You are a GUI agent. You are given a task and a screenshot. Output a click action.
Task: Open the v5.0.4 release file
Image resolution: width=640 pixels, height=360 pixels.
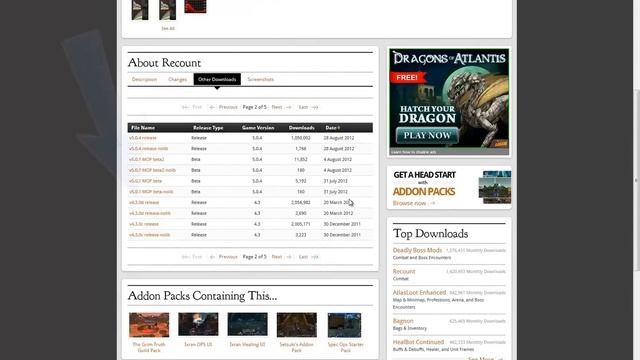coord(143,138)
